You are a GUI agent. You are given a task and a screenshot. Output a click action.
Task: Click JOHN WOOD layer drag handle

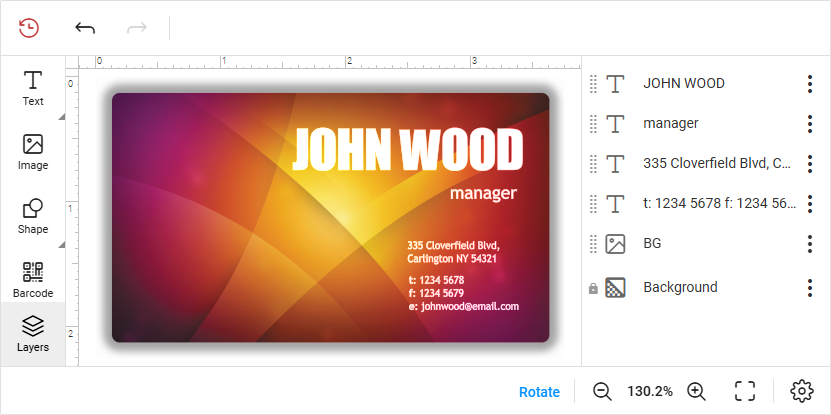click(x=594, y=84)
